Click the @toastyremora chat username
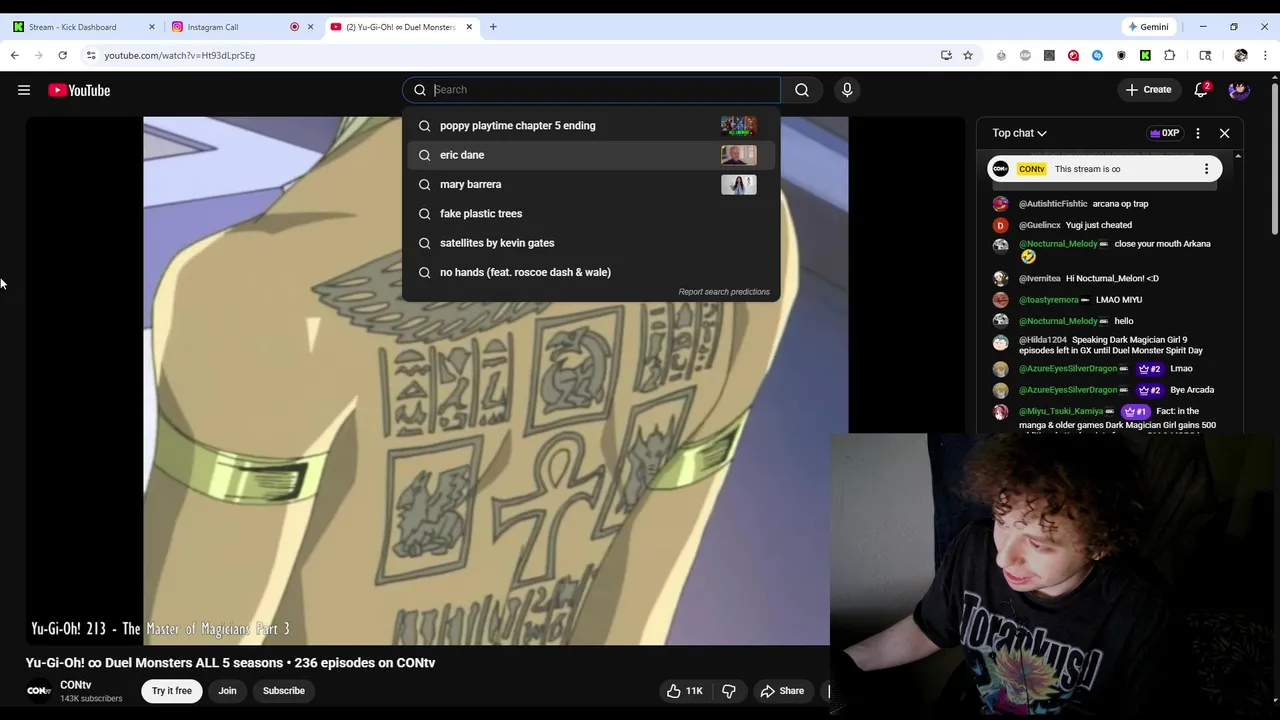 pos(1049,300)
